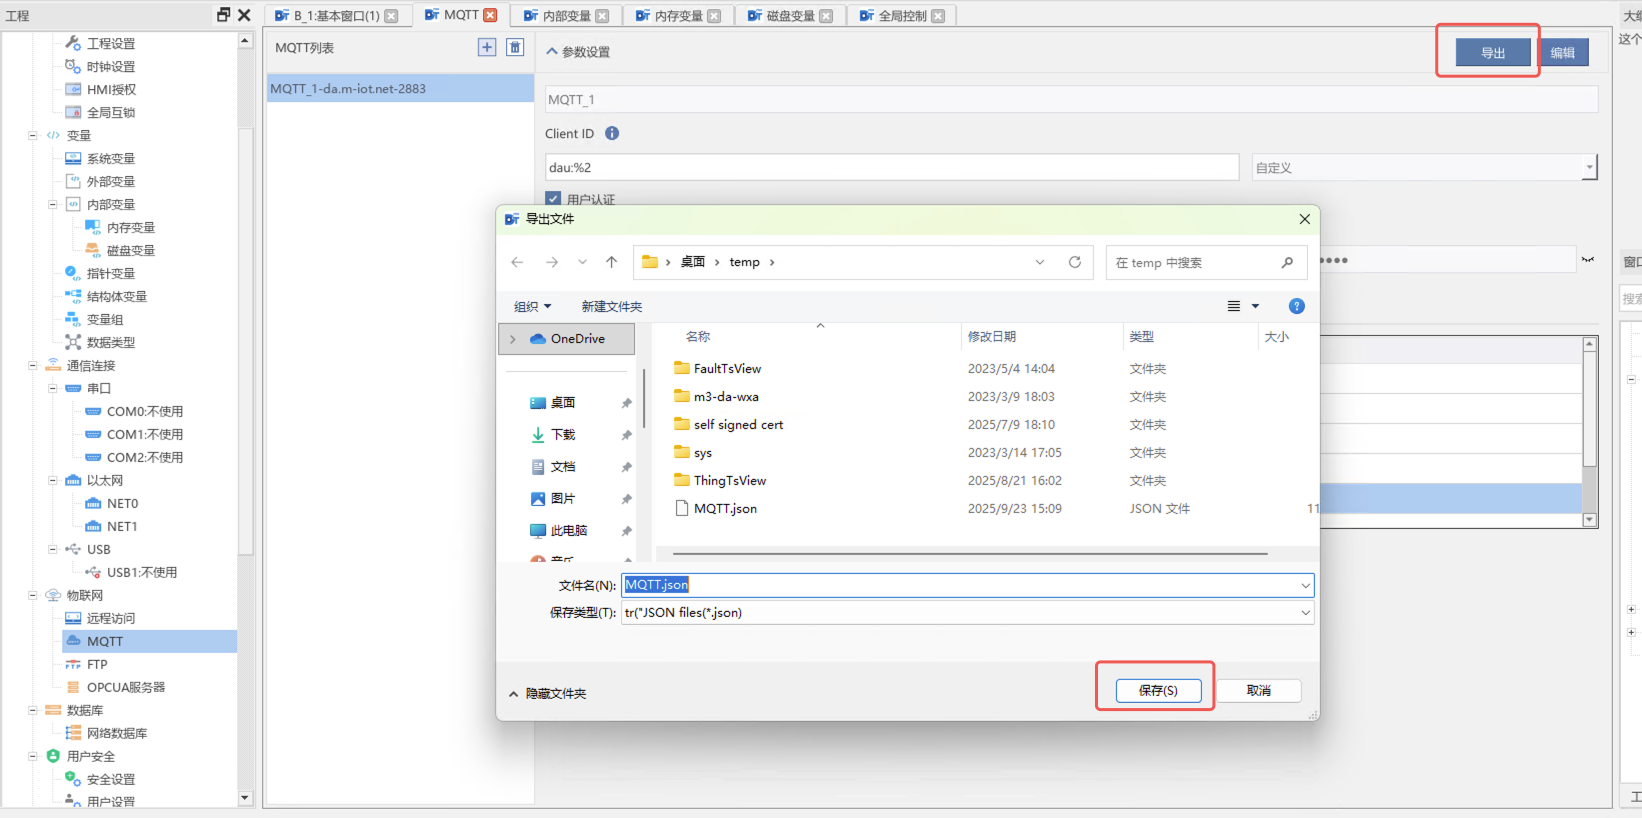Click the refresh folder icon in dialog
Screen dimensions: 1642x818
pyautogui.click(x=1075, y=262)
